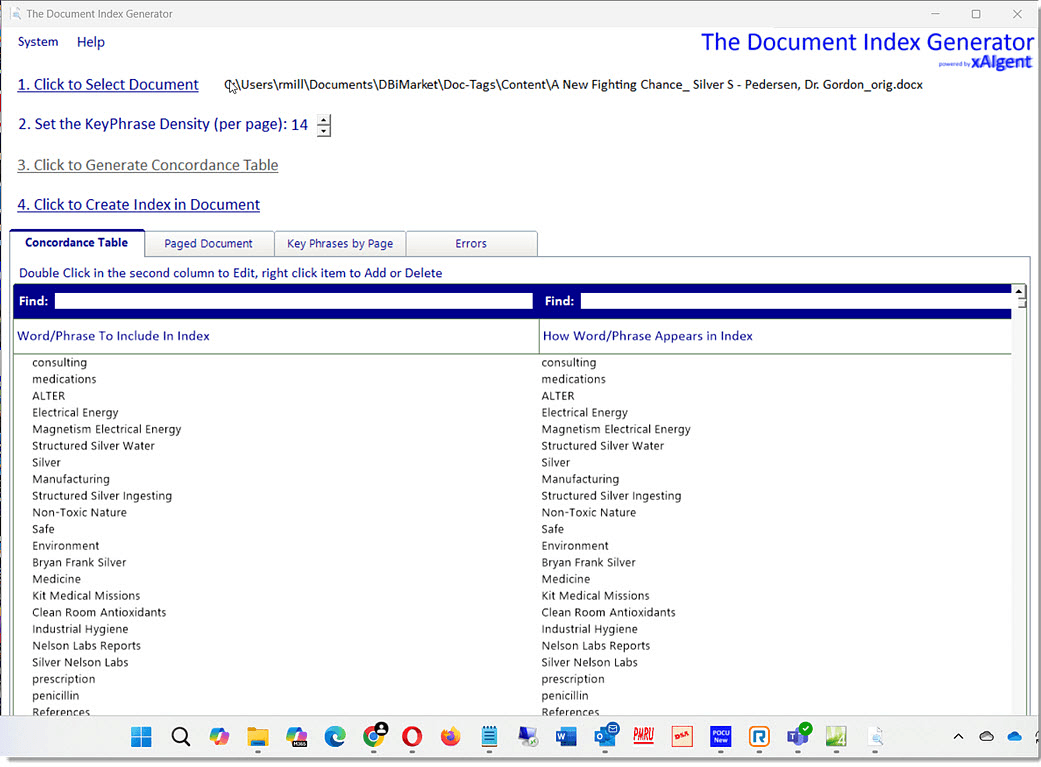The image size is (1041, 767).
Task: Click the blue OneDrive tray icon
Action: (1014, 736)
